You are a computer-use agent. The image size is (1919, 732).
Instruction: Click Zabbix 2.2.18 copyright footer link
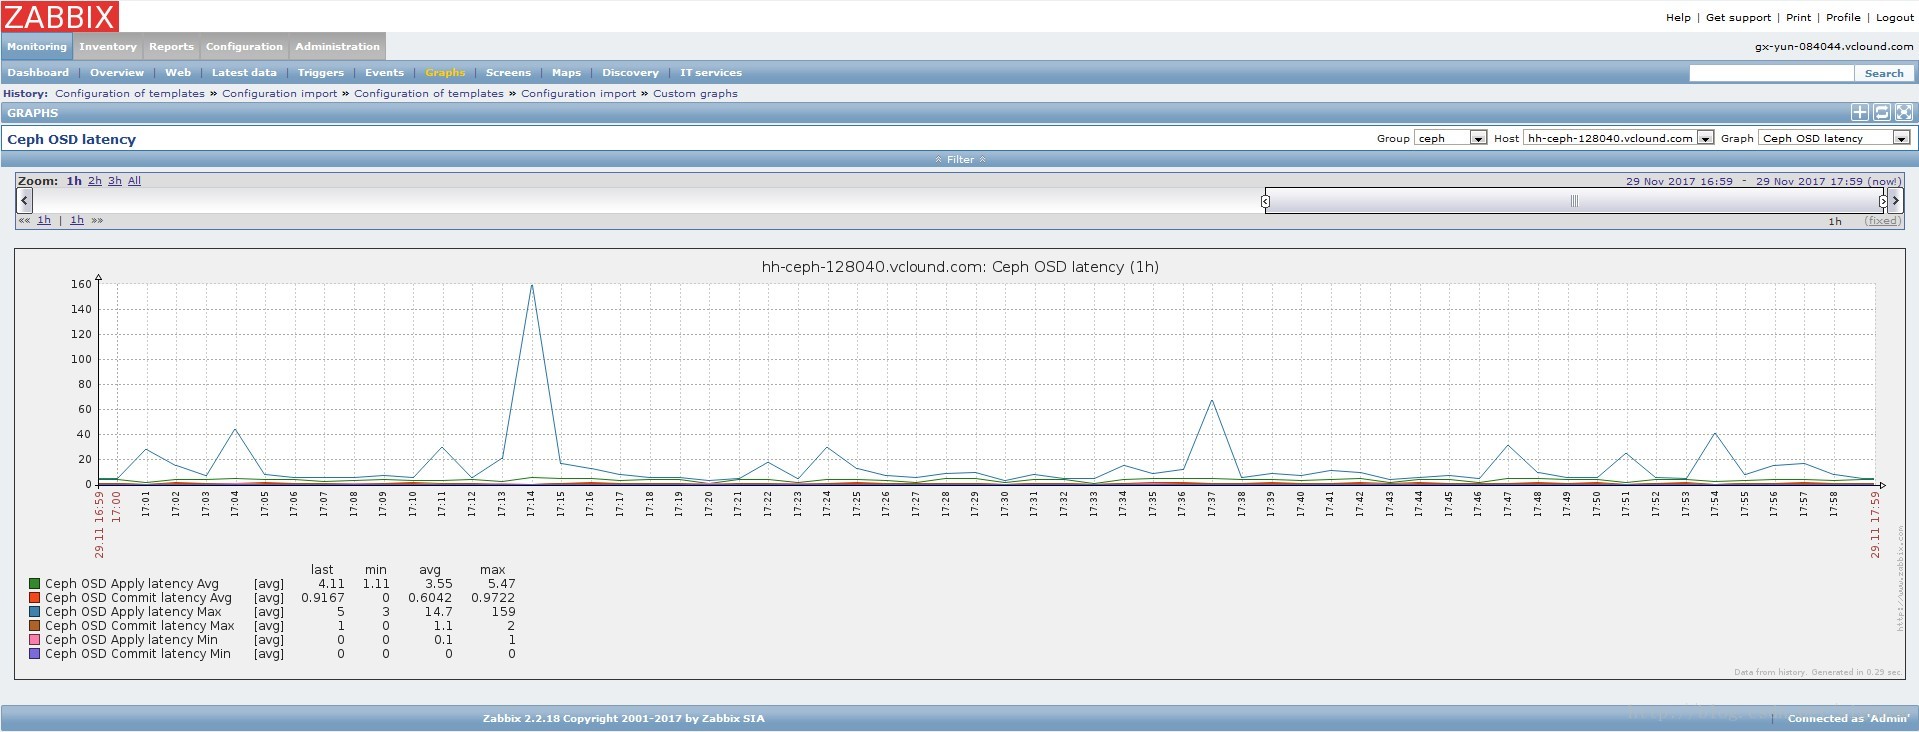[x=623, y=718]
